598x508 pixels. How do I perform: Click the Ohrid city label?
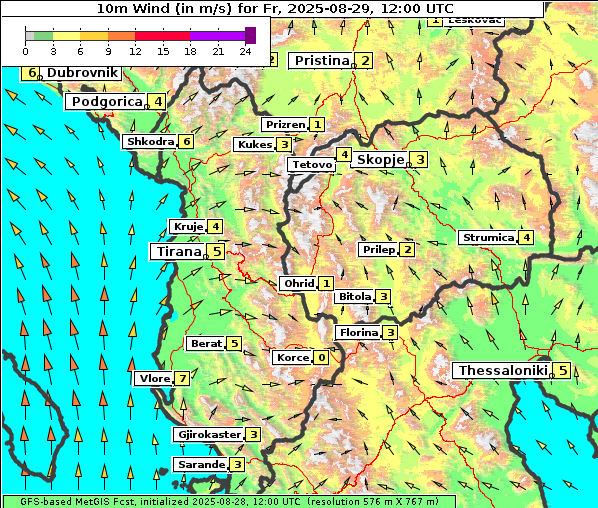click(299, 283)
